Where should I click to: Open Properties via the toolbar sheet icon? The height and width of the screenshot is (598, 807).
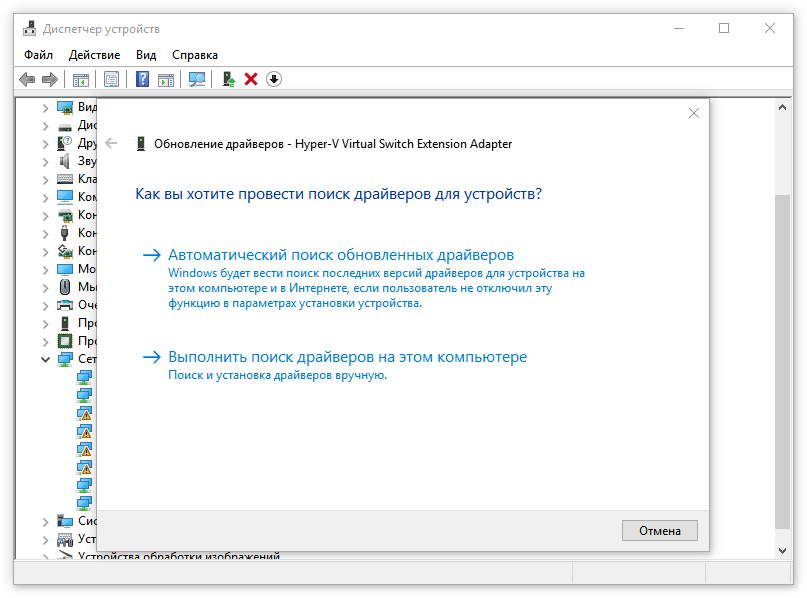(111, 79)
